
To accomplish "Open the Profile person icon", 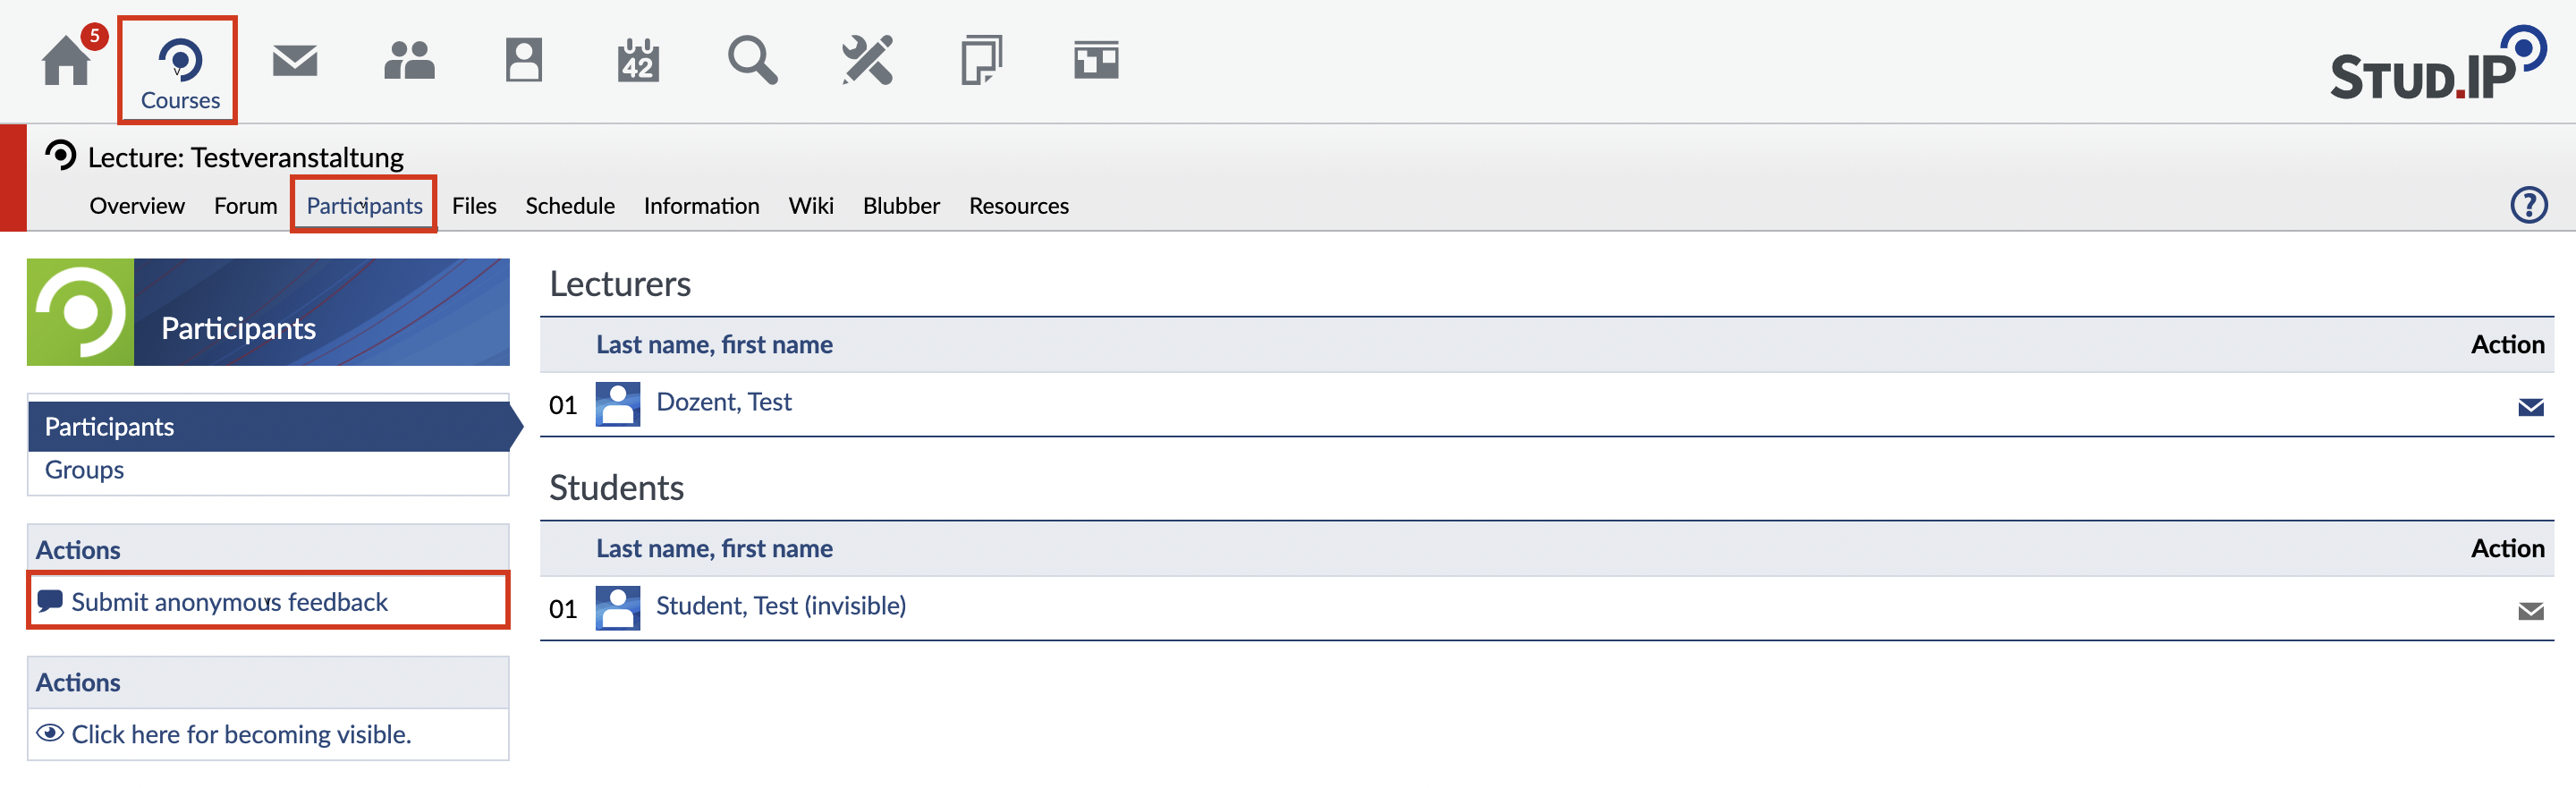I will (x=523, y=60).
